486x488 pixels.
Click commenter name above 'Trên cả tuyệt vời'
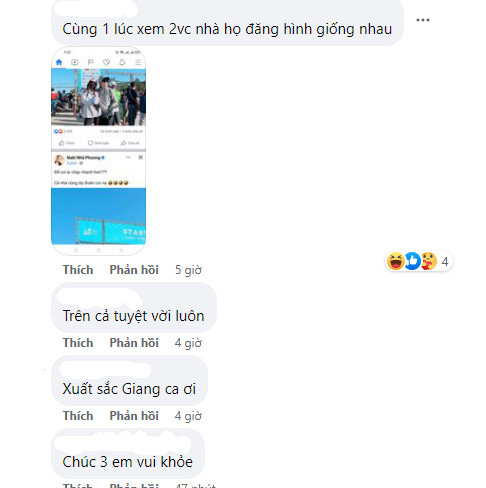99,297
